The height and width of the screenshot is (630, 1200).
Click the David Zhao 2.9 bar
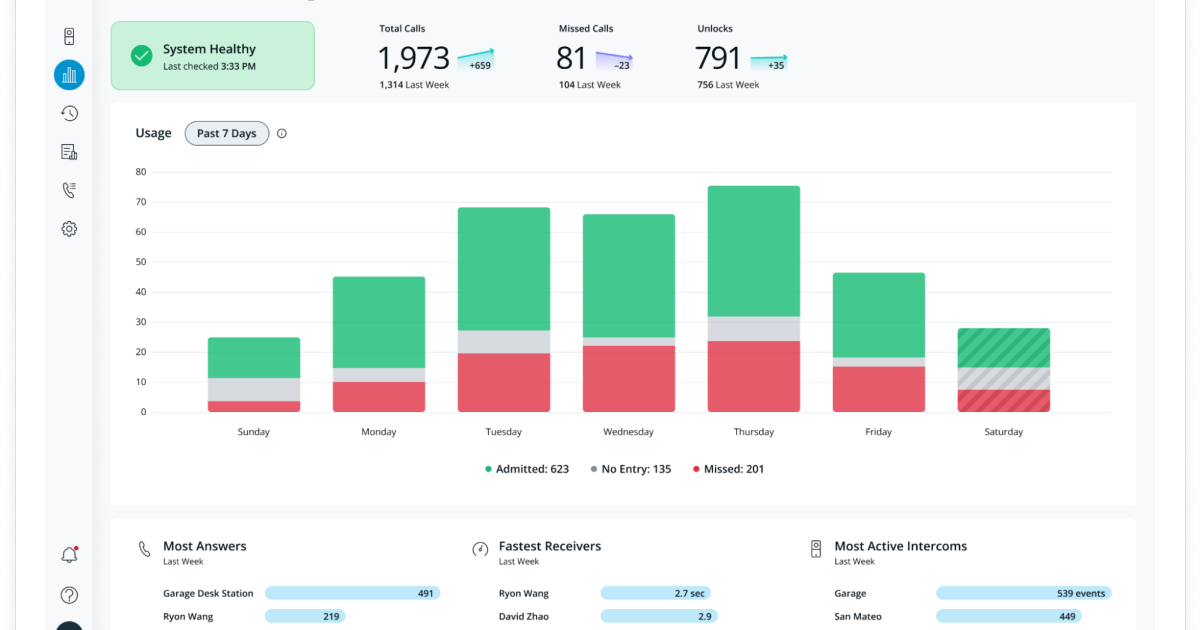point(659,617)
